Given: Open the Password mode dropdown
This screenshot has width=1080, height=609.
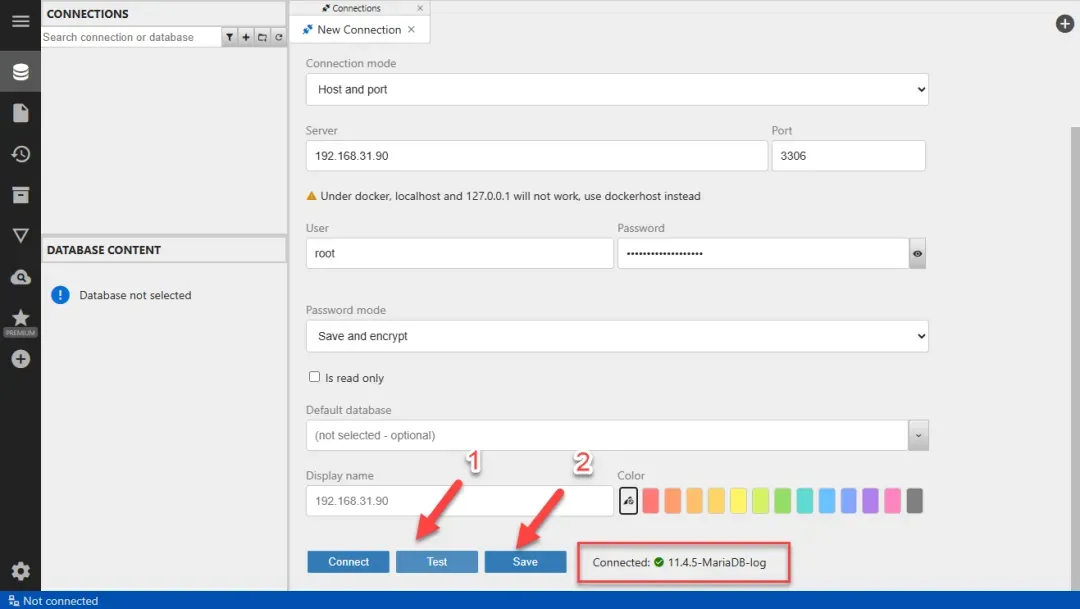Looking at the screenshot, I should (617, 336).
